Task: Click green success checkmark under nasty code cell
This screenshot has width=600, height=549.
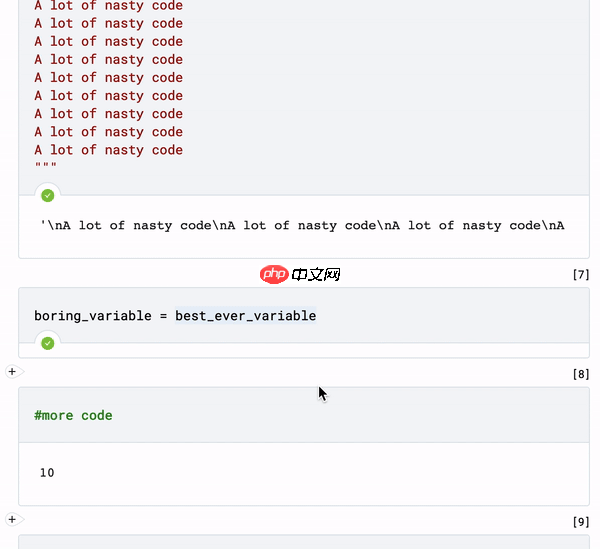Action: (47, 195)
